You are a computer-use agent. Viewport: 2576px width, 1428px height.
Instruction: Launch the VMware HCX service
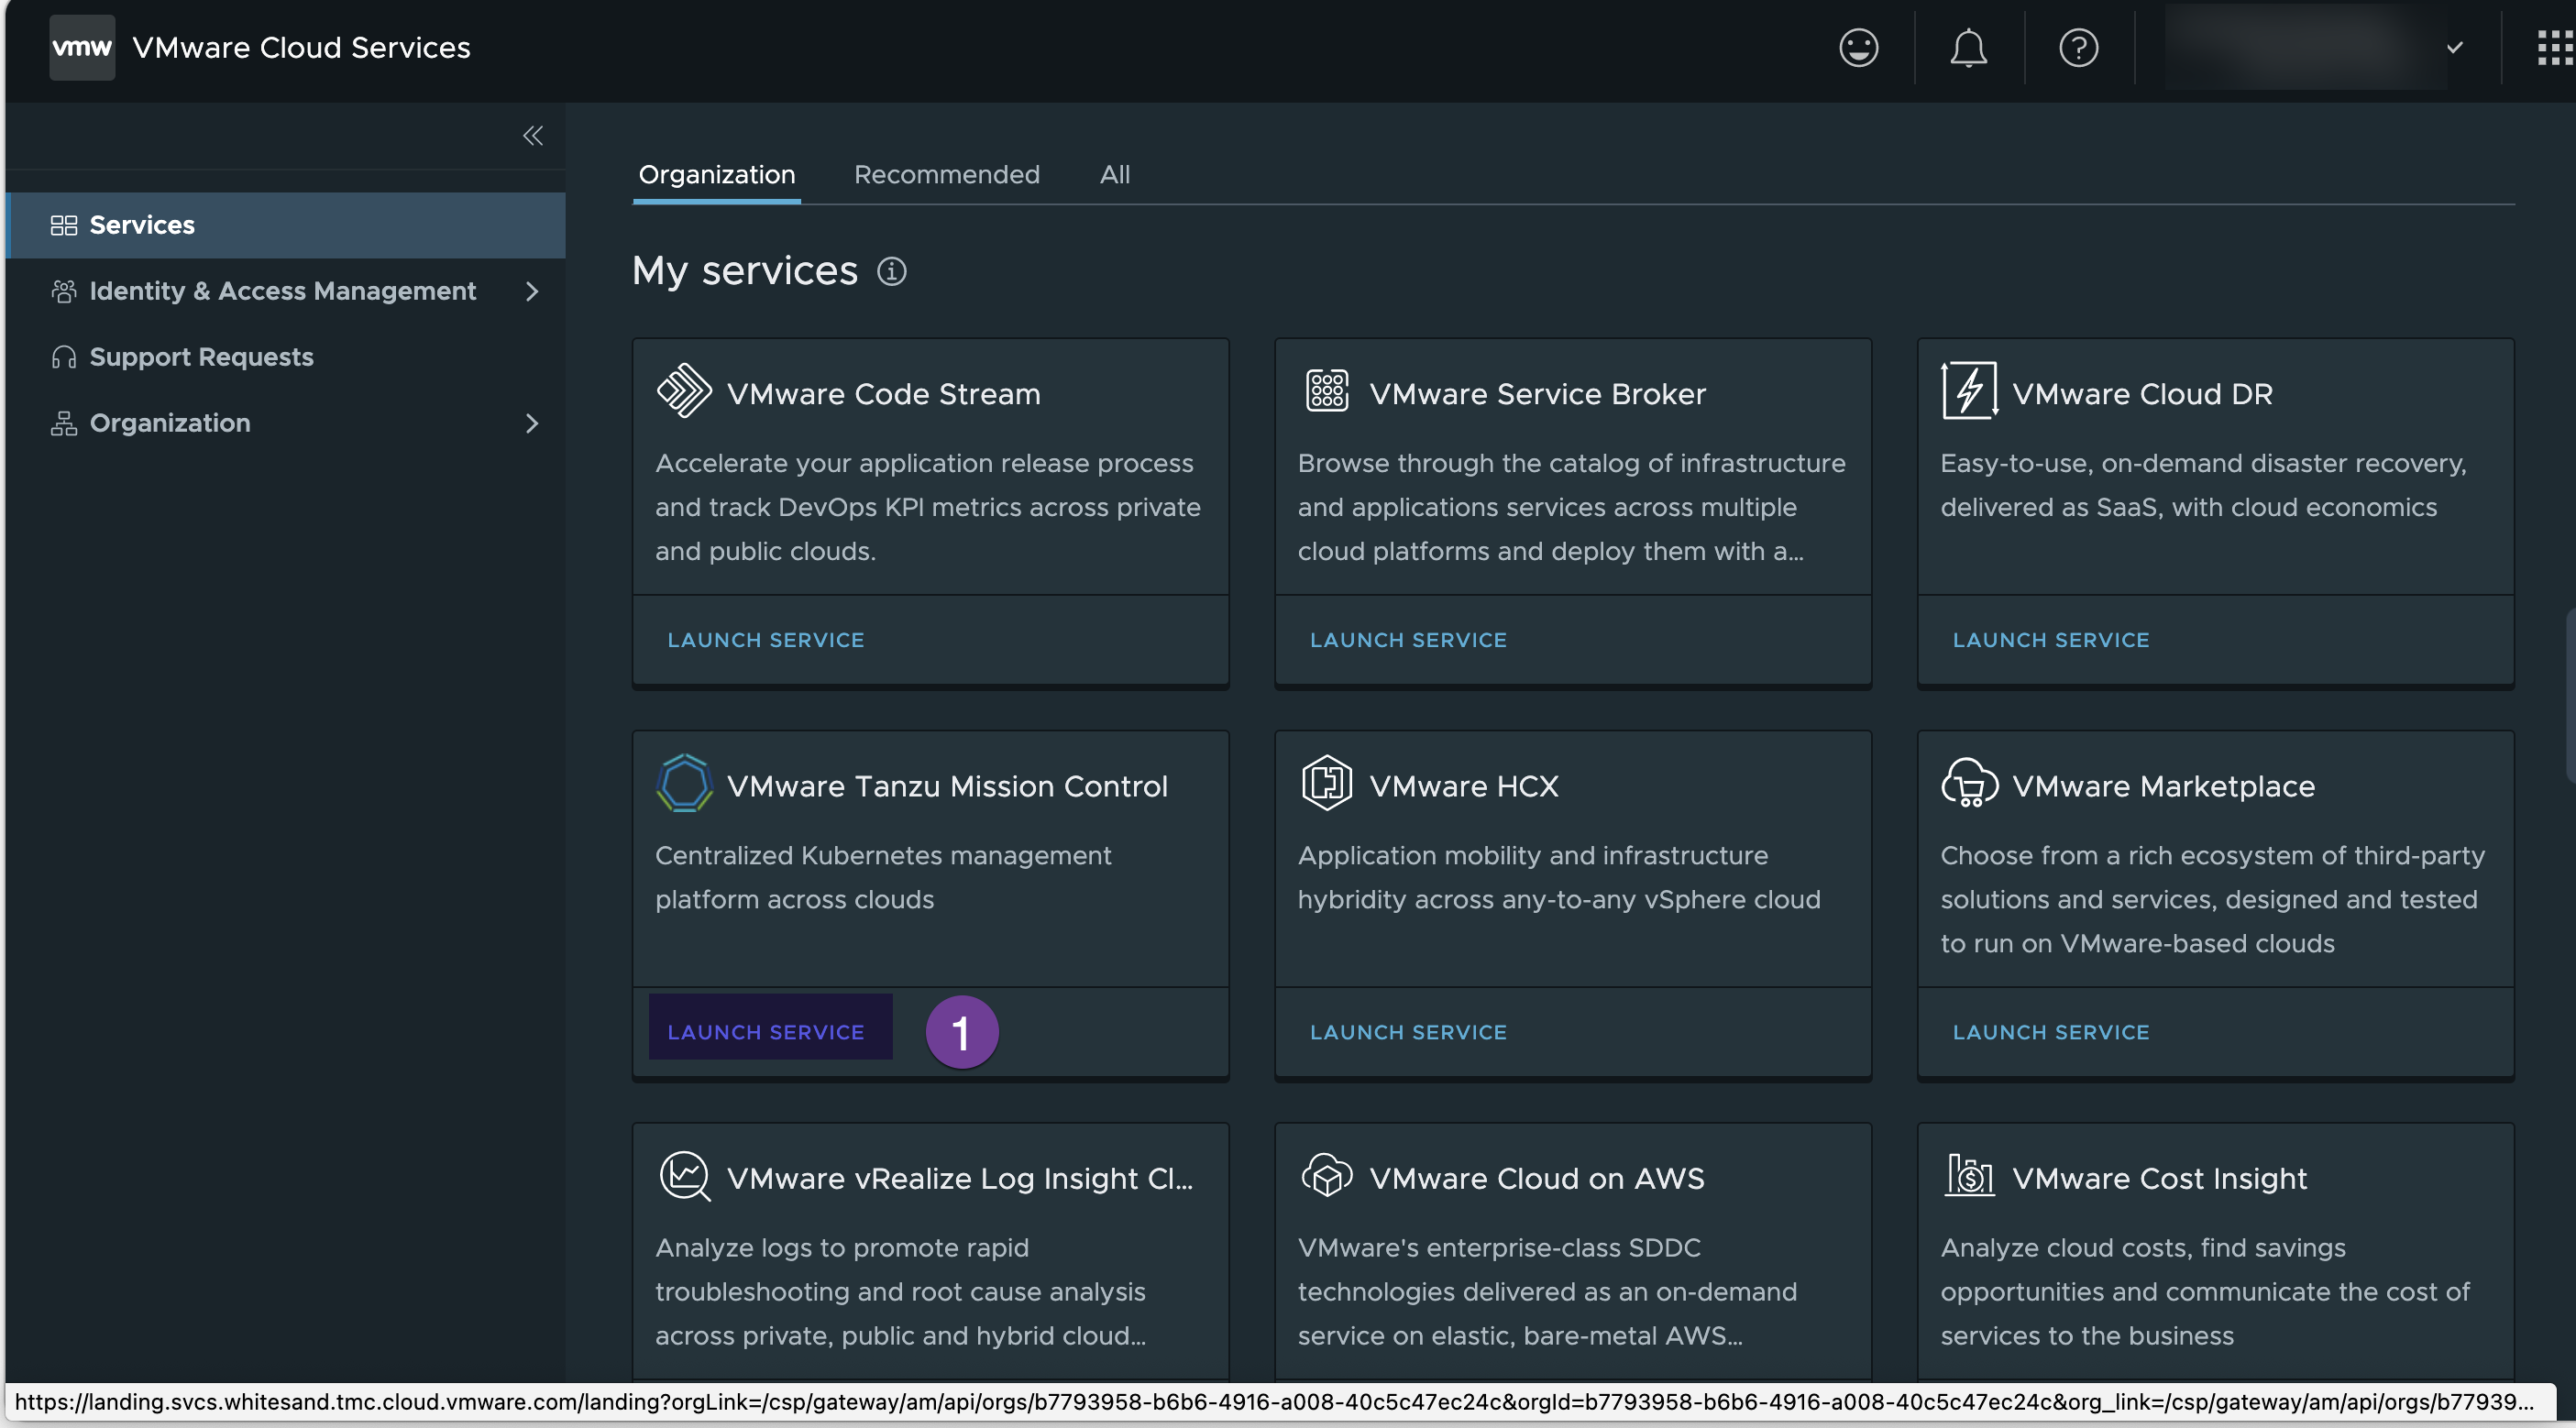click(1408, 1032)
